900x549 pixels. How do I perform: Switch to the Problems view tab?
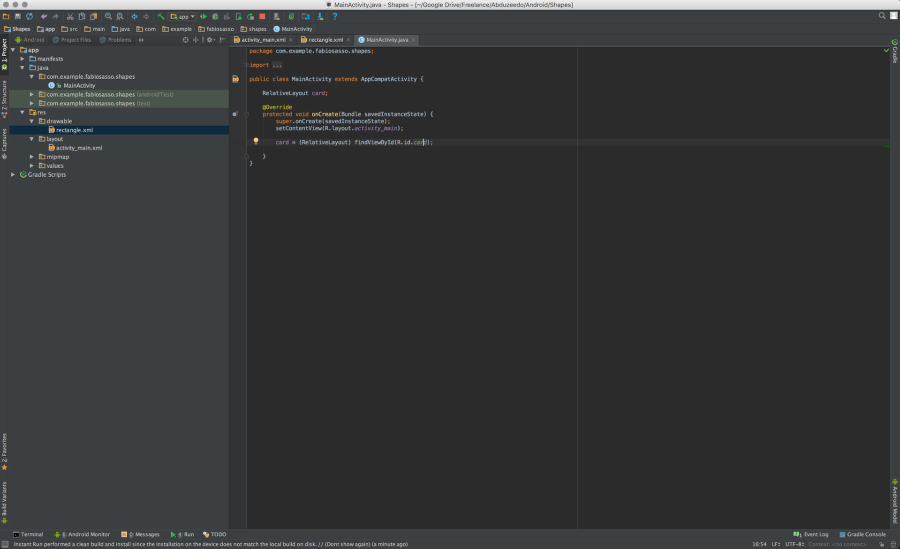[115, 40]
